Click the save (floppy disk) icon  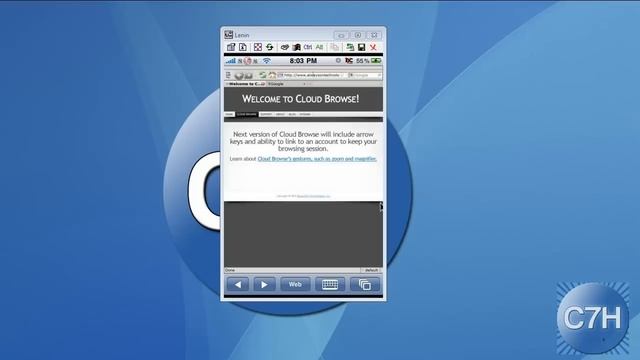pyautogui.click(x=361, y=47)
